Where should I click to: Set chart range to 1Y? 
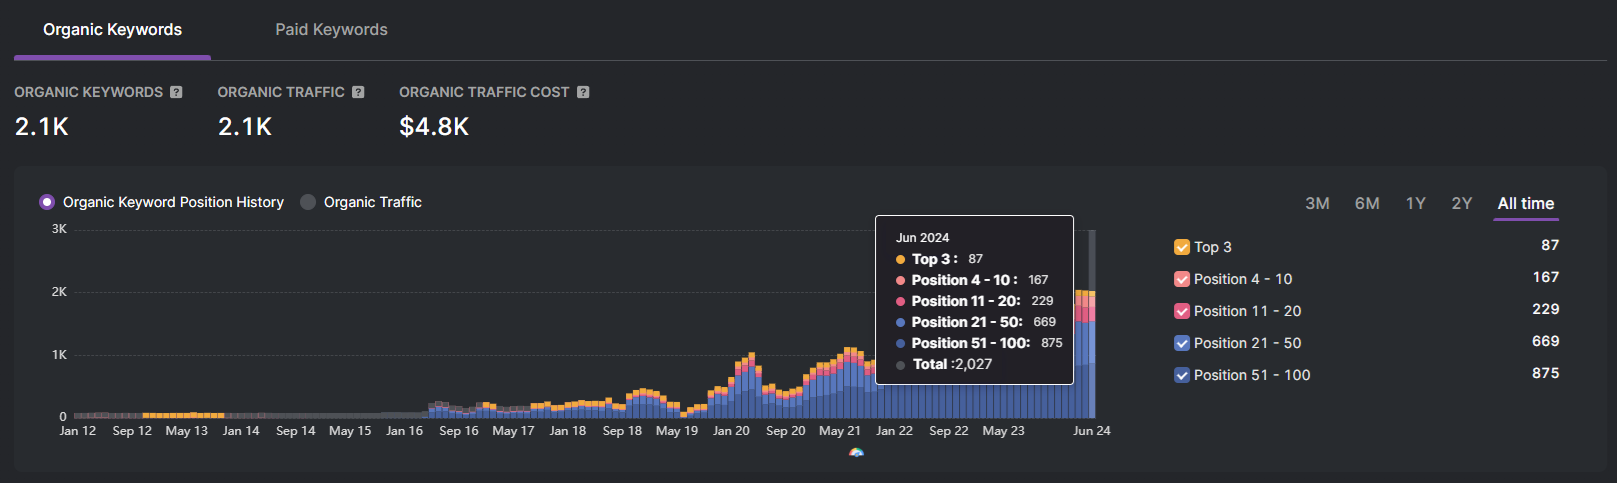[1415, 203]
